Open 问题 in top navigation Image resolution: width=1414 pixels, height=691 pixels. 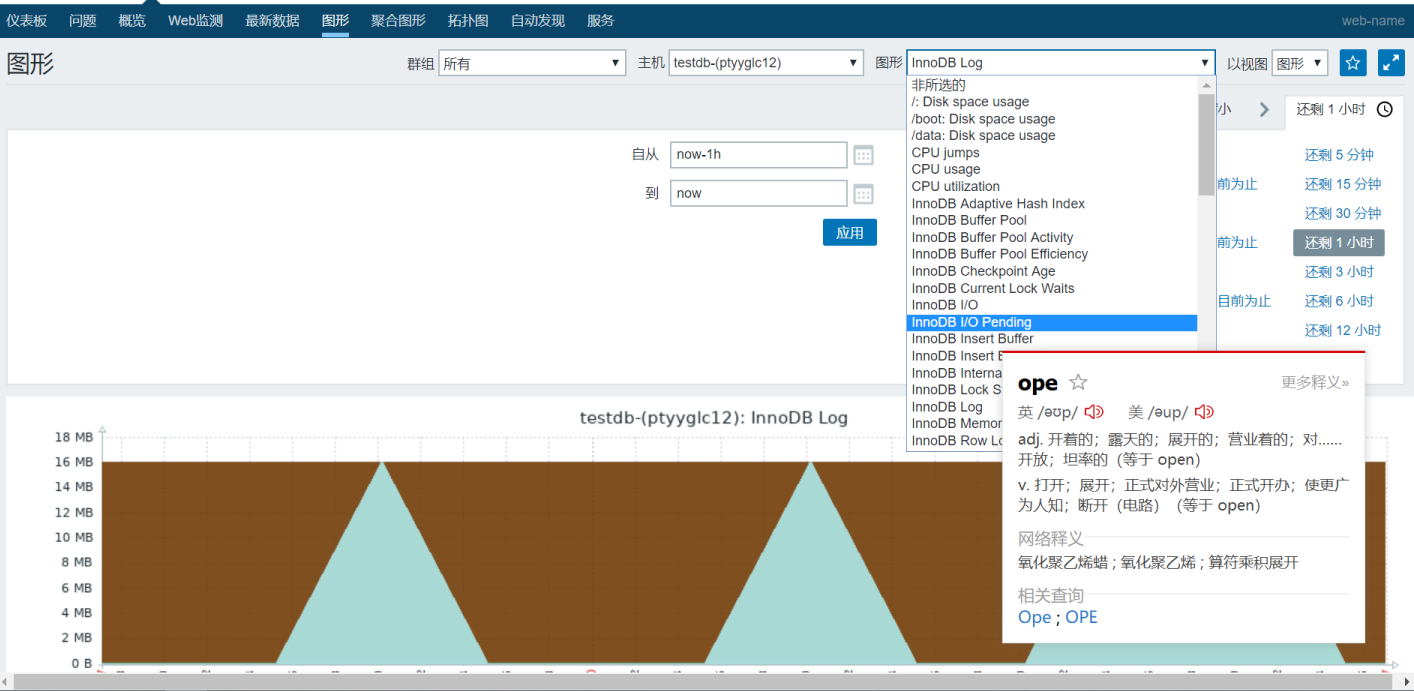coord(82,20)
